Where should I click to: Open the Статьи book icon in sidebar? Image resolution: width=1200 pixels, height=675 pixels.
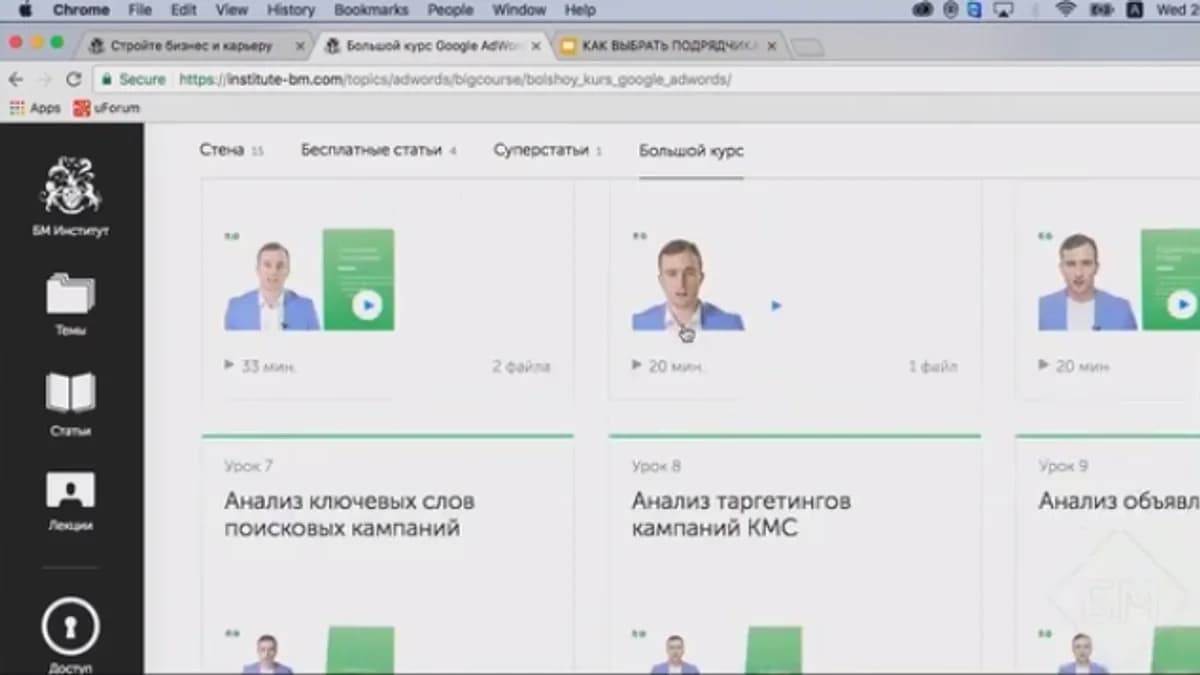[x=70, y=392]
